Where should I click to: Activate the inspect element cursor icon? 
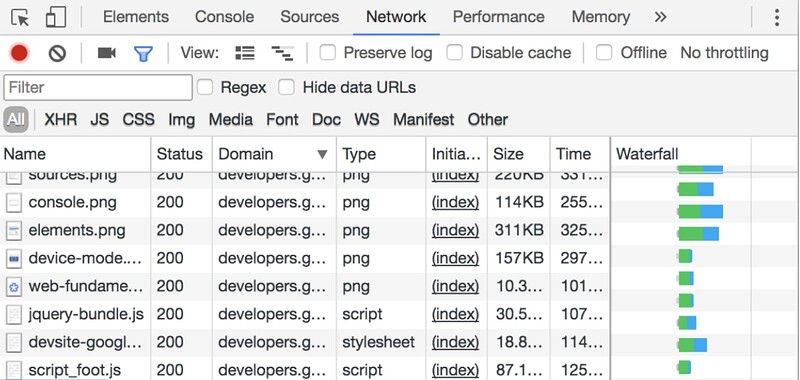(x=20, y=17)
